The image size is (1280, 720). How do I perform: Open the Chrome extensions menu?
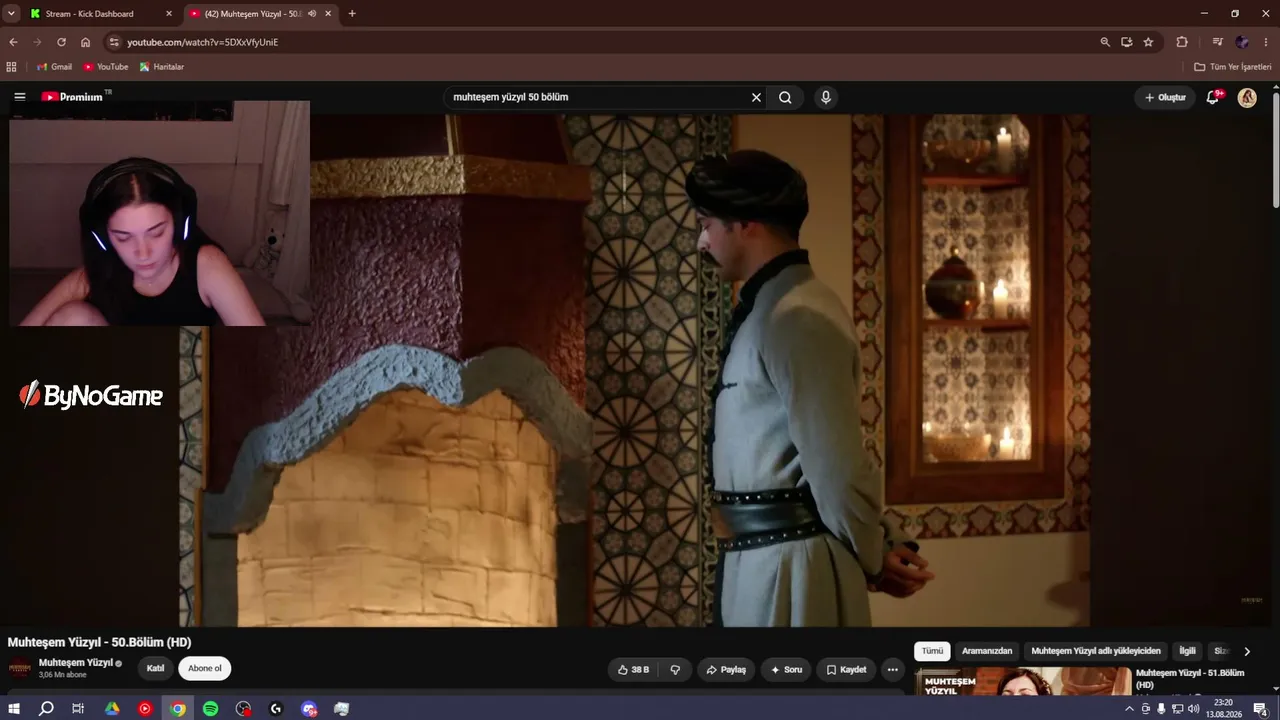coord(1182,42)
